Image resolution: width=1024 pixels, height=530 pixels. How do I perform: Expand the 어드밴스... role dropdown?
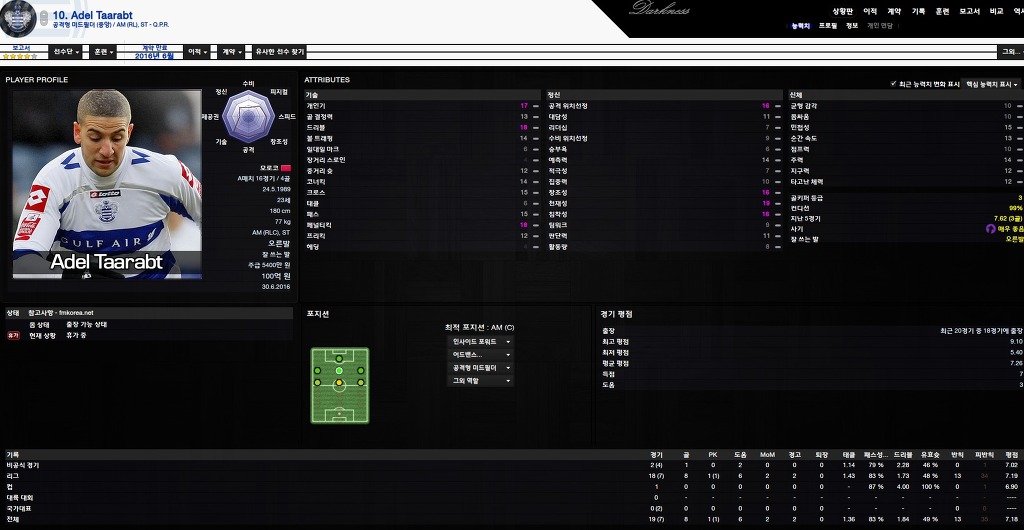click(x=479, y=354)
